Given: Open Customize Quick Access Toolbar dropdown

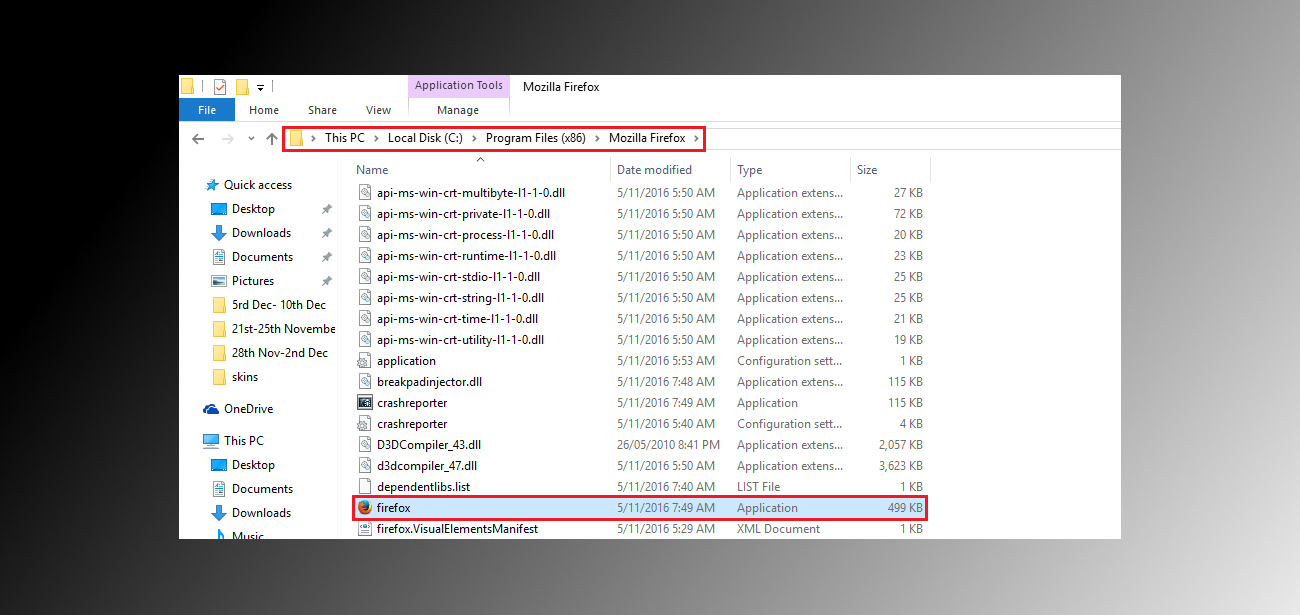Looking at the screenshot, I should (260, 88).
